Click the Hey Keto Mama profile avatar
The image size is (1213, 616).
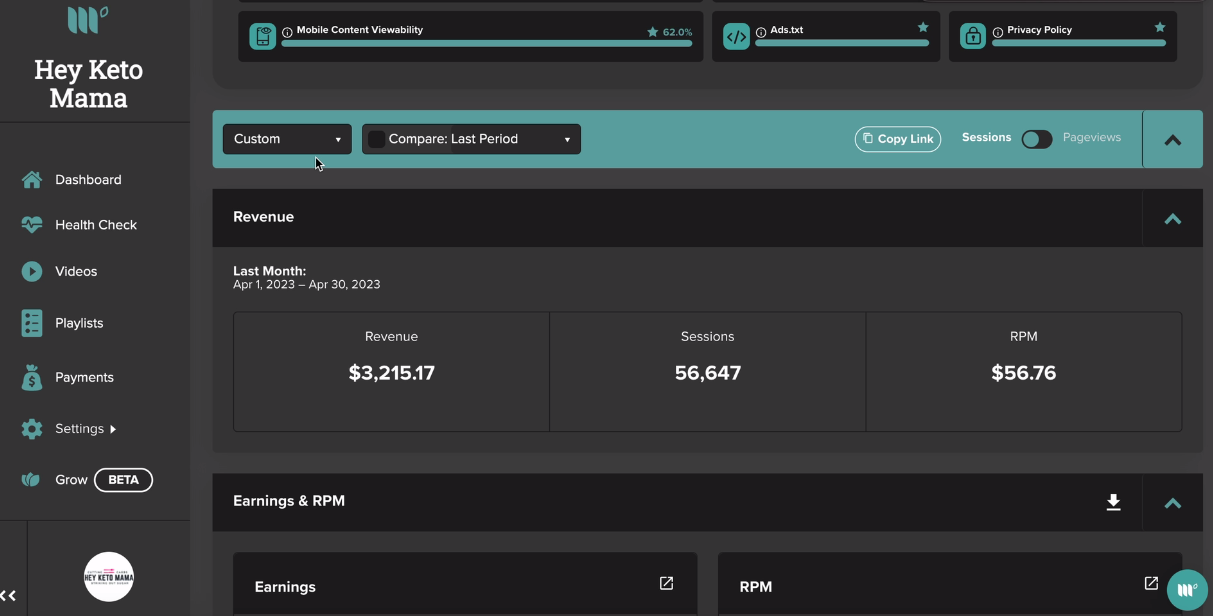coord(109,577)
